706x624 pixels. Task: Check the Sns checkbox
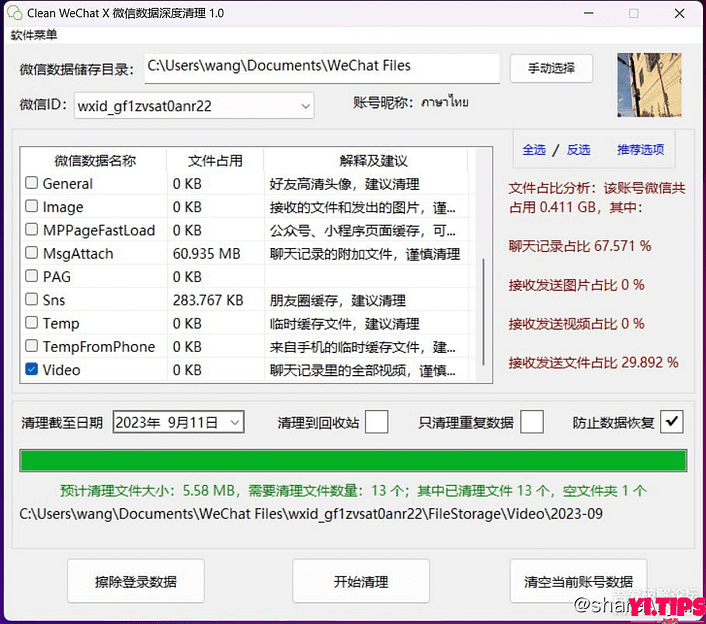(32, 299)
